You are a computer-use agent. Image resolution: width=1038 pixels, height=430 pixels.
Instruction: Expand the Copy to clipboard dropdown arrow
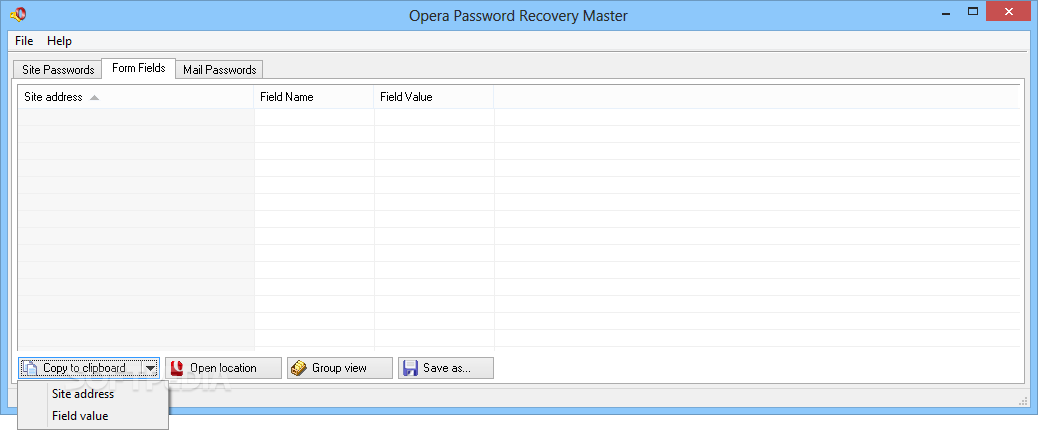(x=151, y=368)
